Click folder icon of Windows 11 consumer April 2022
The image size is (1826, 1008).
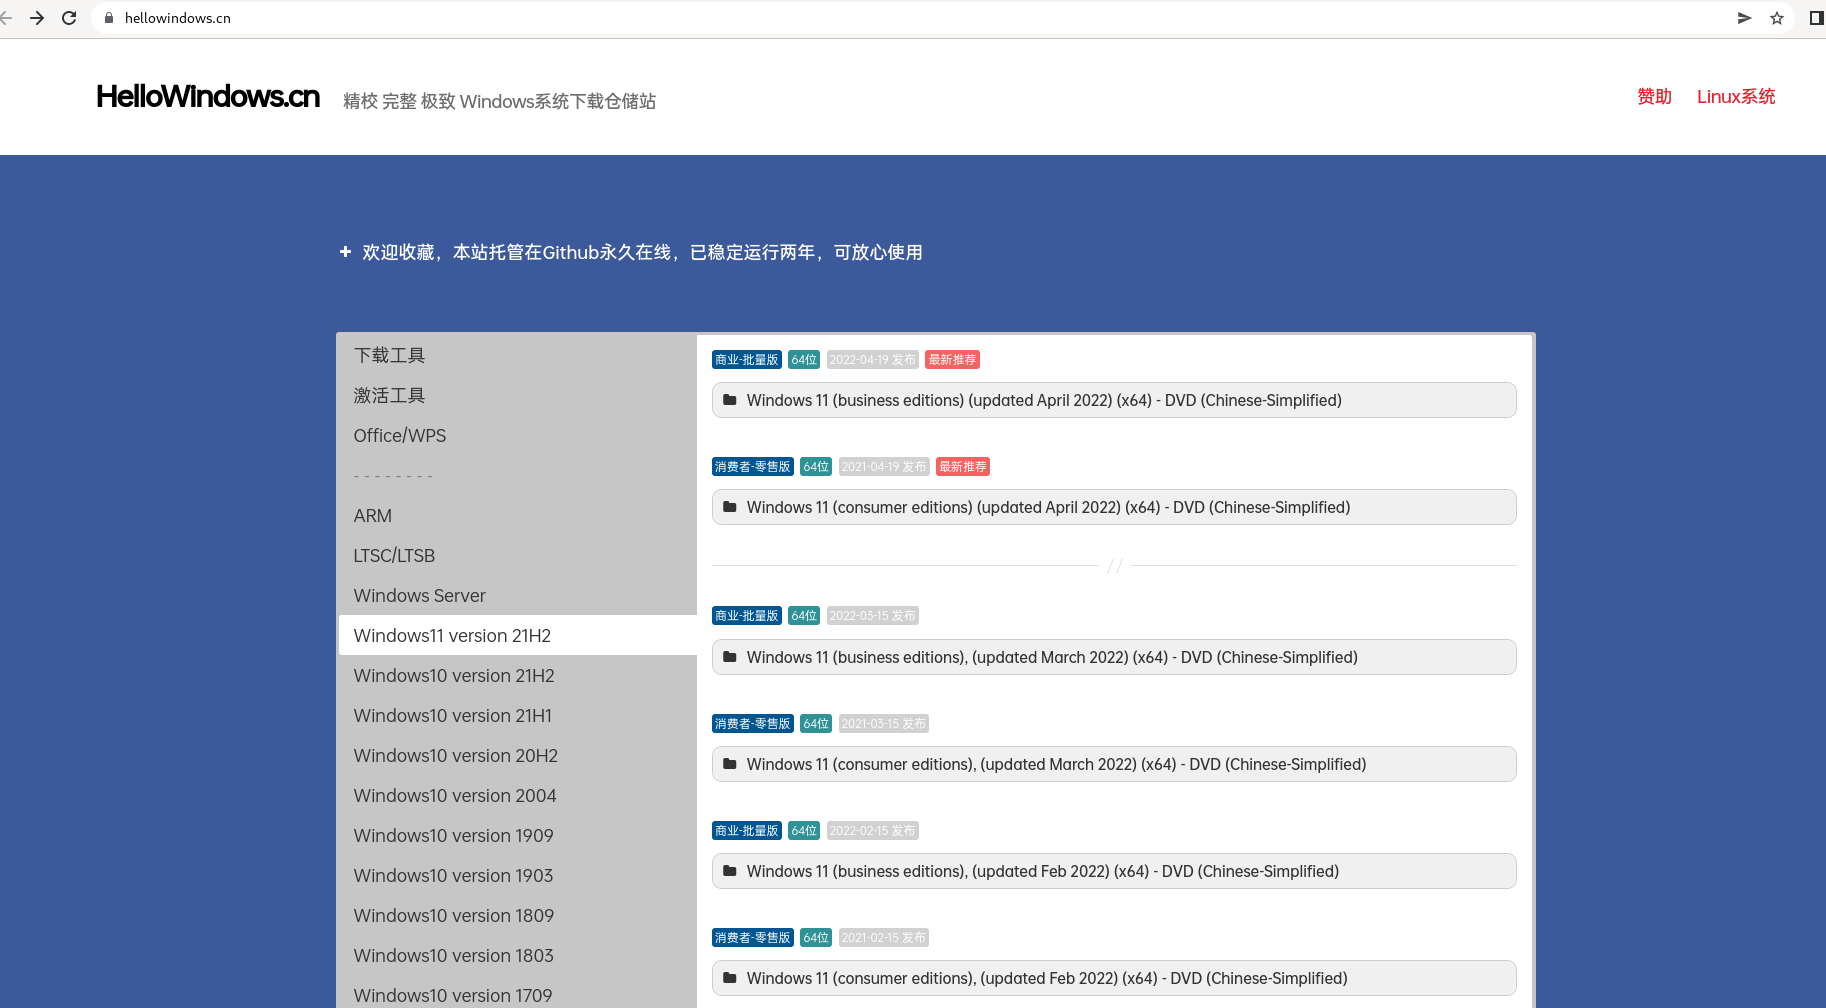(730, 507)
